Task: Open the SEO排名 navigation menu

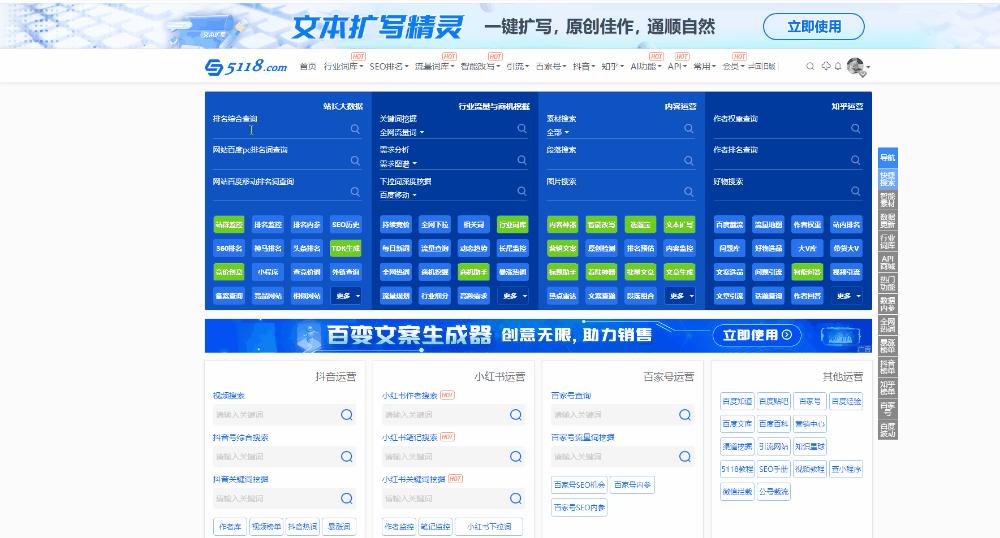Action: (389, 66)
